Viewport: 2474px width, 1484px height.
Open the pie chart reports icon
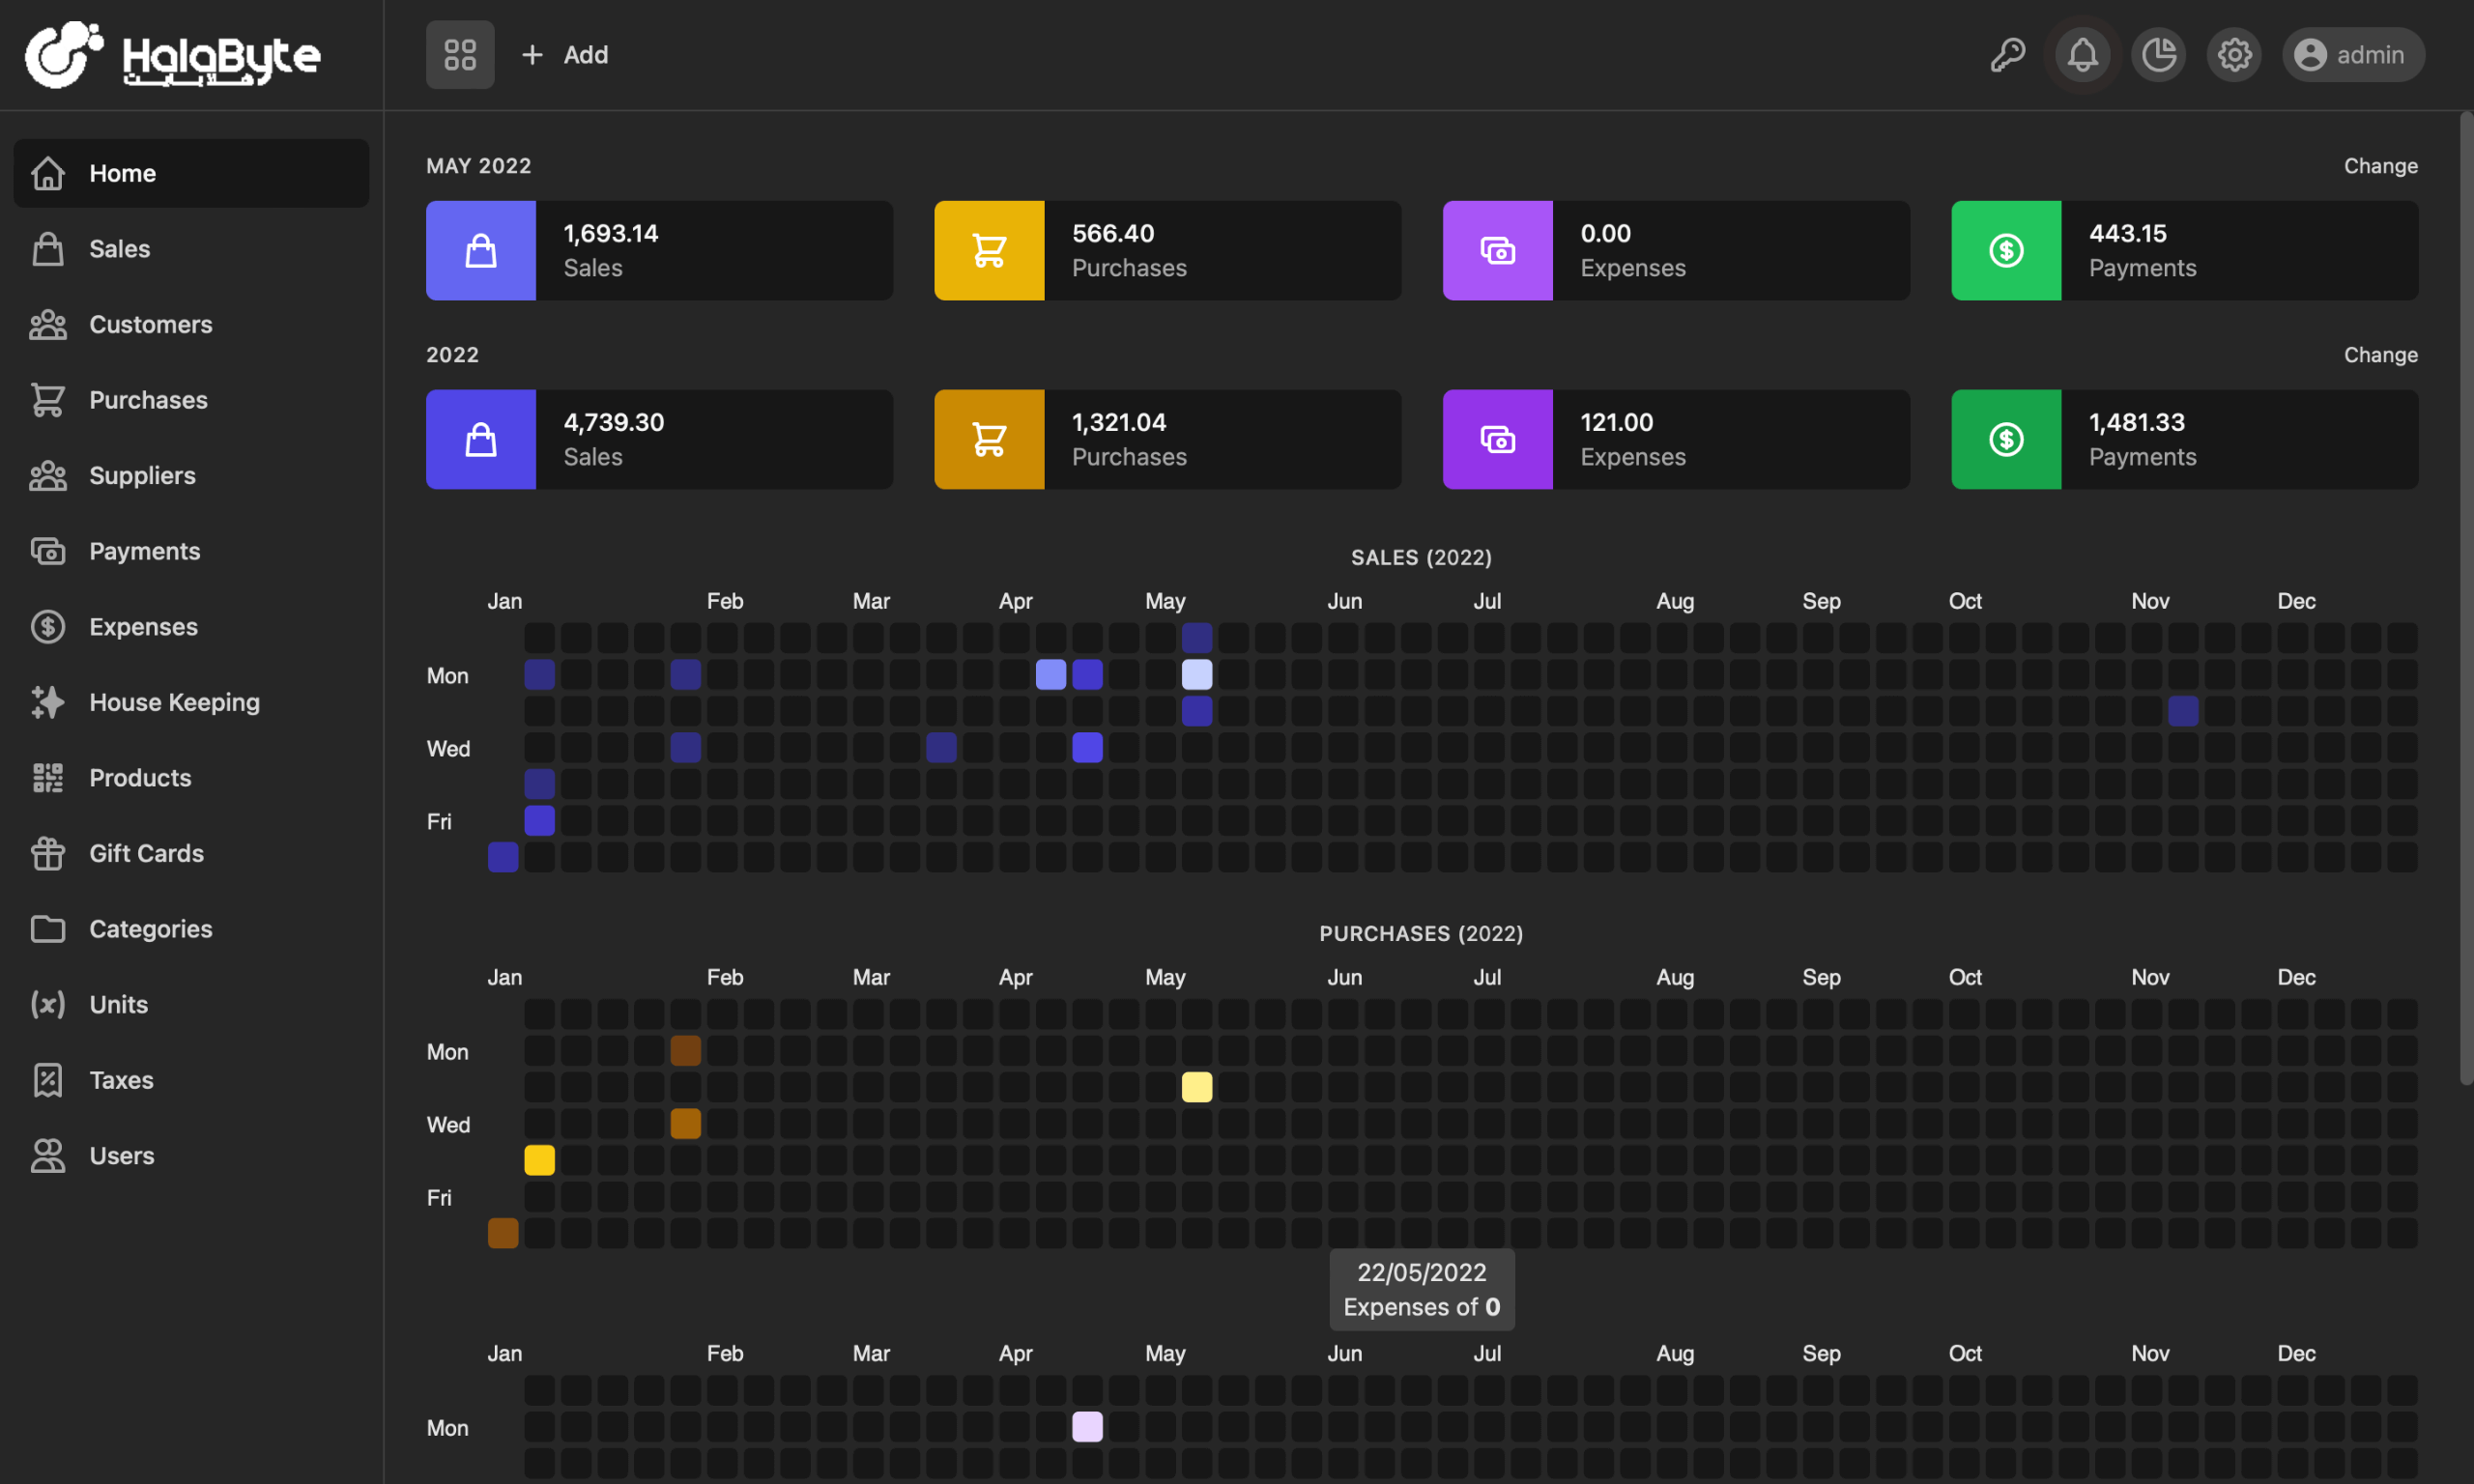point(2158,55)
